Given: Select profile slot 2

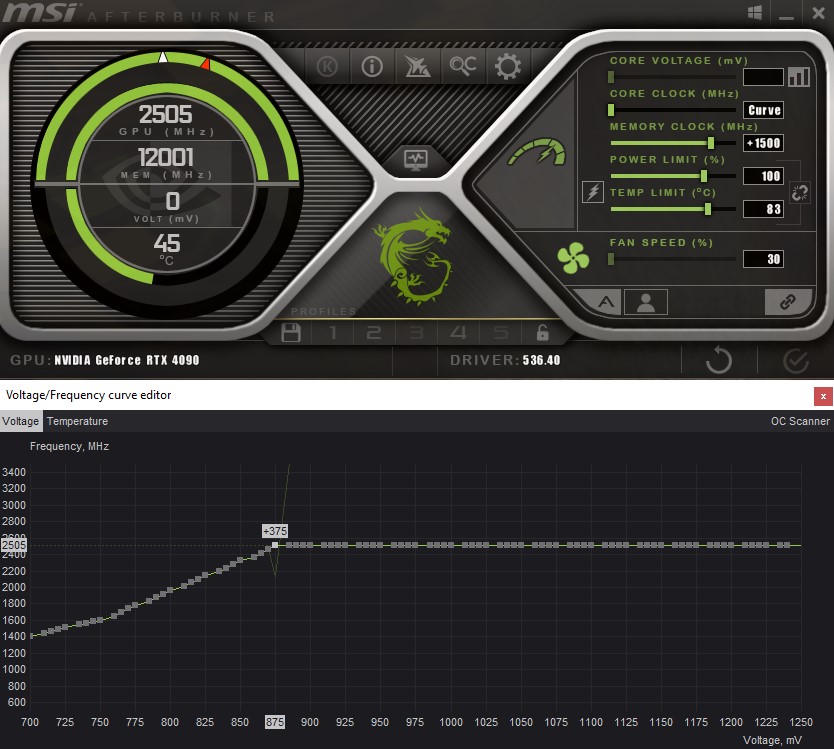Looking at the screenshot, I should pyautogui.click(x=374, y=333).
